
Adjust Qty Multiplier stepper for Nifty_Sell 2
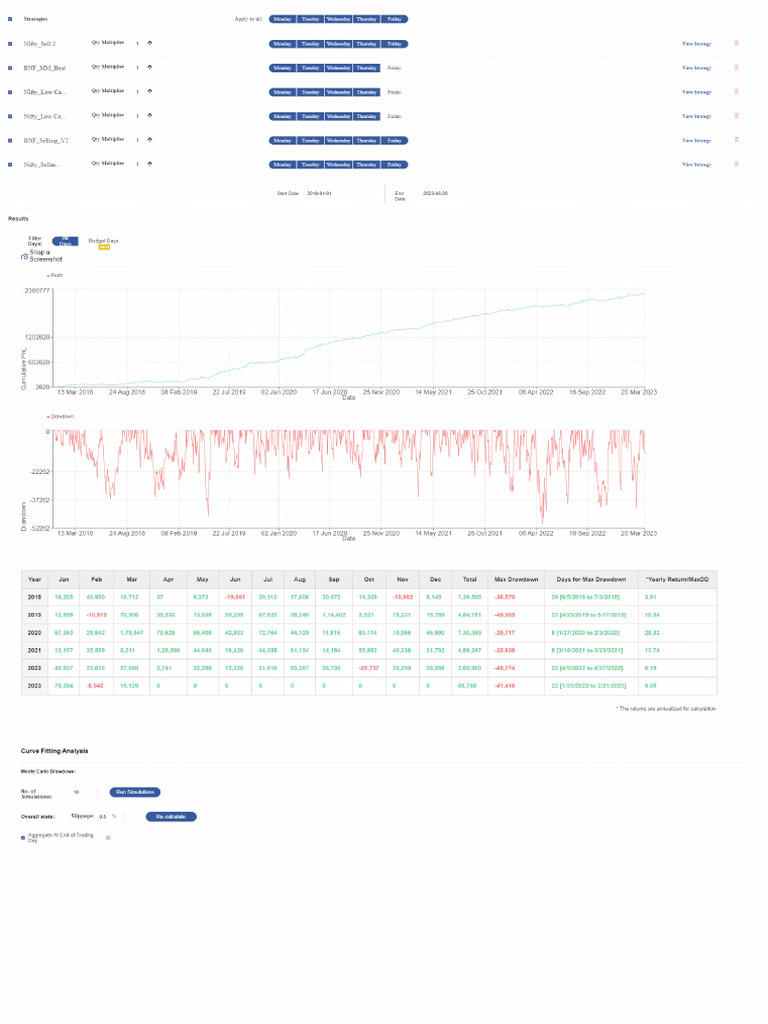click(150, 43)
